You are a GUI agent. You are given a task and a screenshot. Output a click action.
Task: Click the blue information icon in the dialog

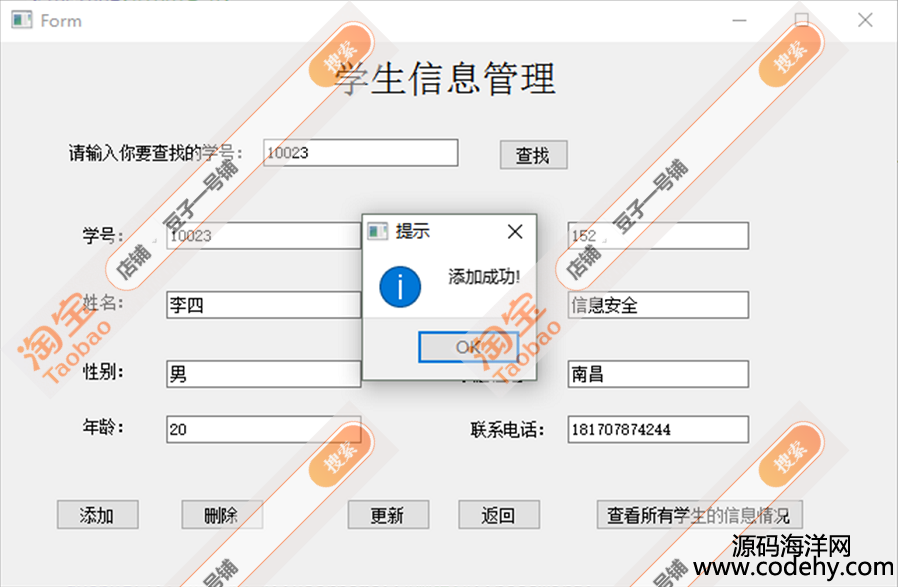point(400,287)
